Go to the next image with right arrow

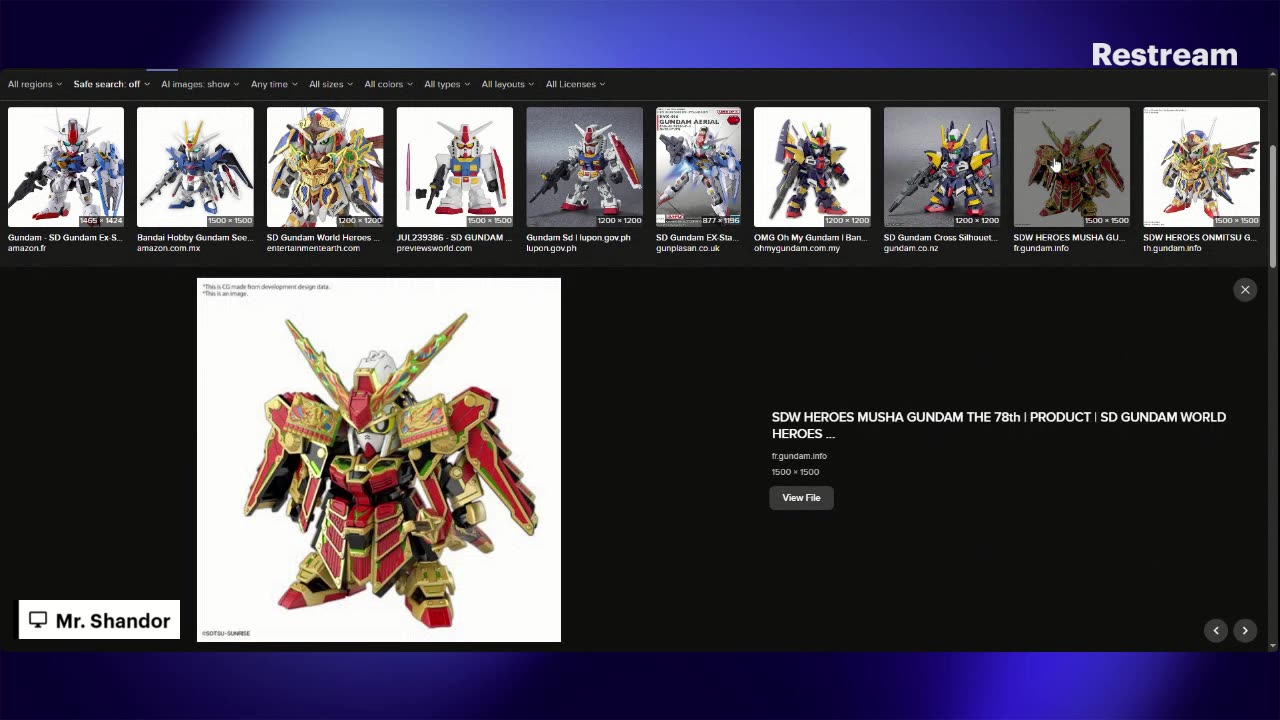[1245, 630]
